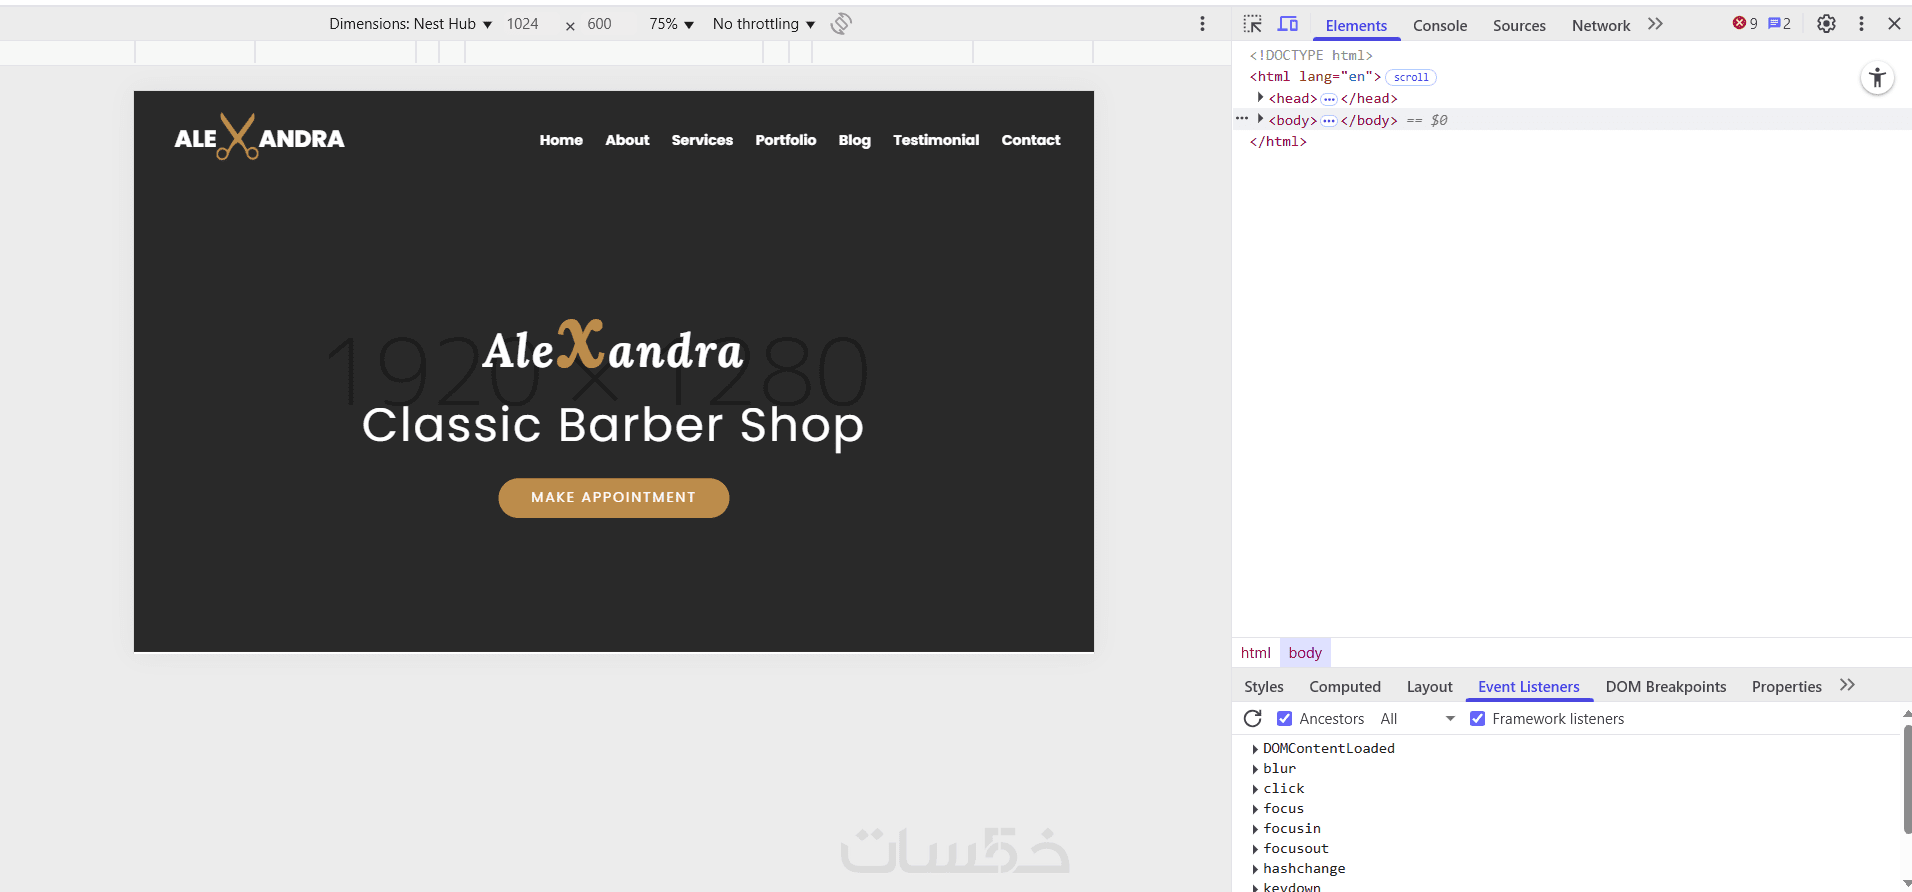Expand the DOMContentLoaded listener
The width and height of the screenshot is (1912, 892).
[1255, 749]
